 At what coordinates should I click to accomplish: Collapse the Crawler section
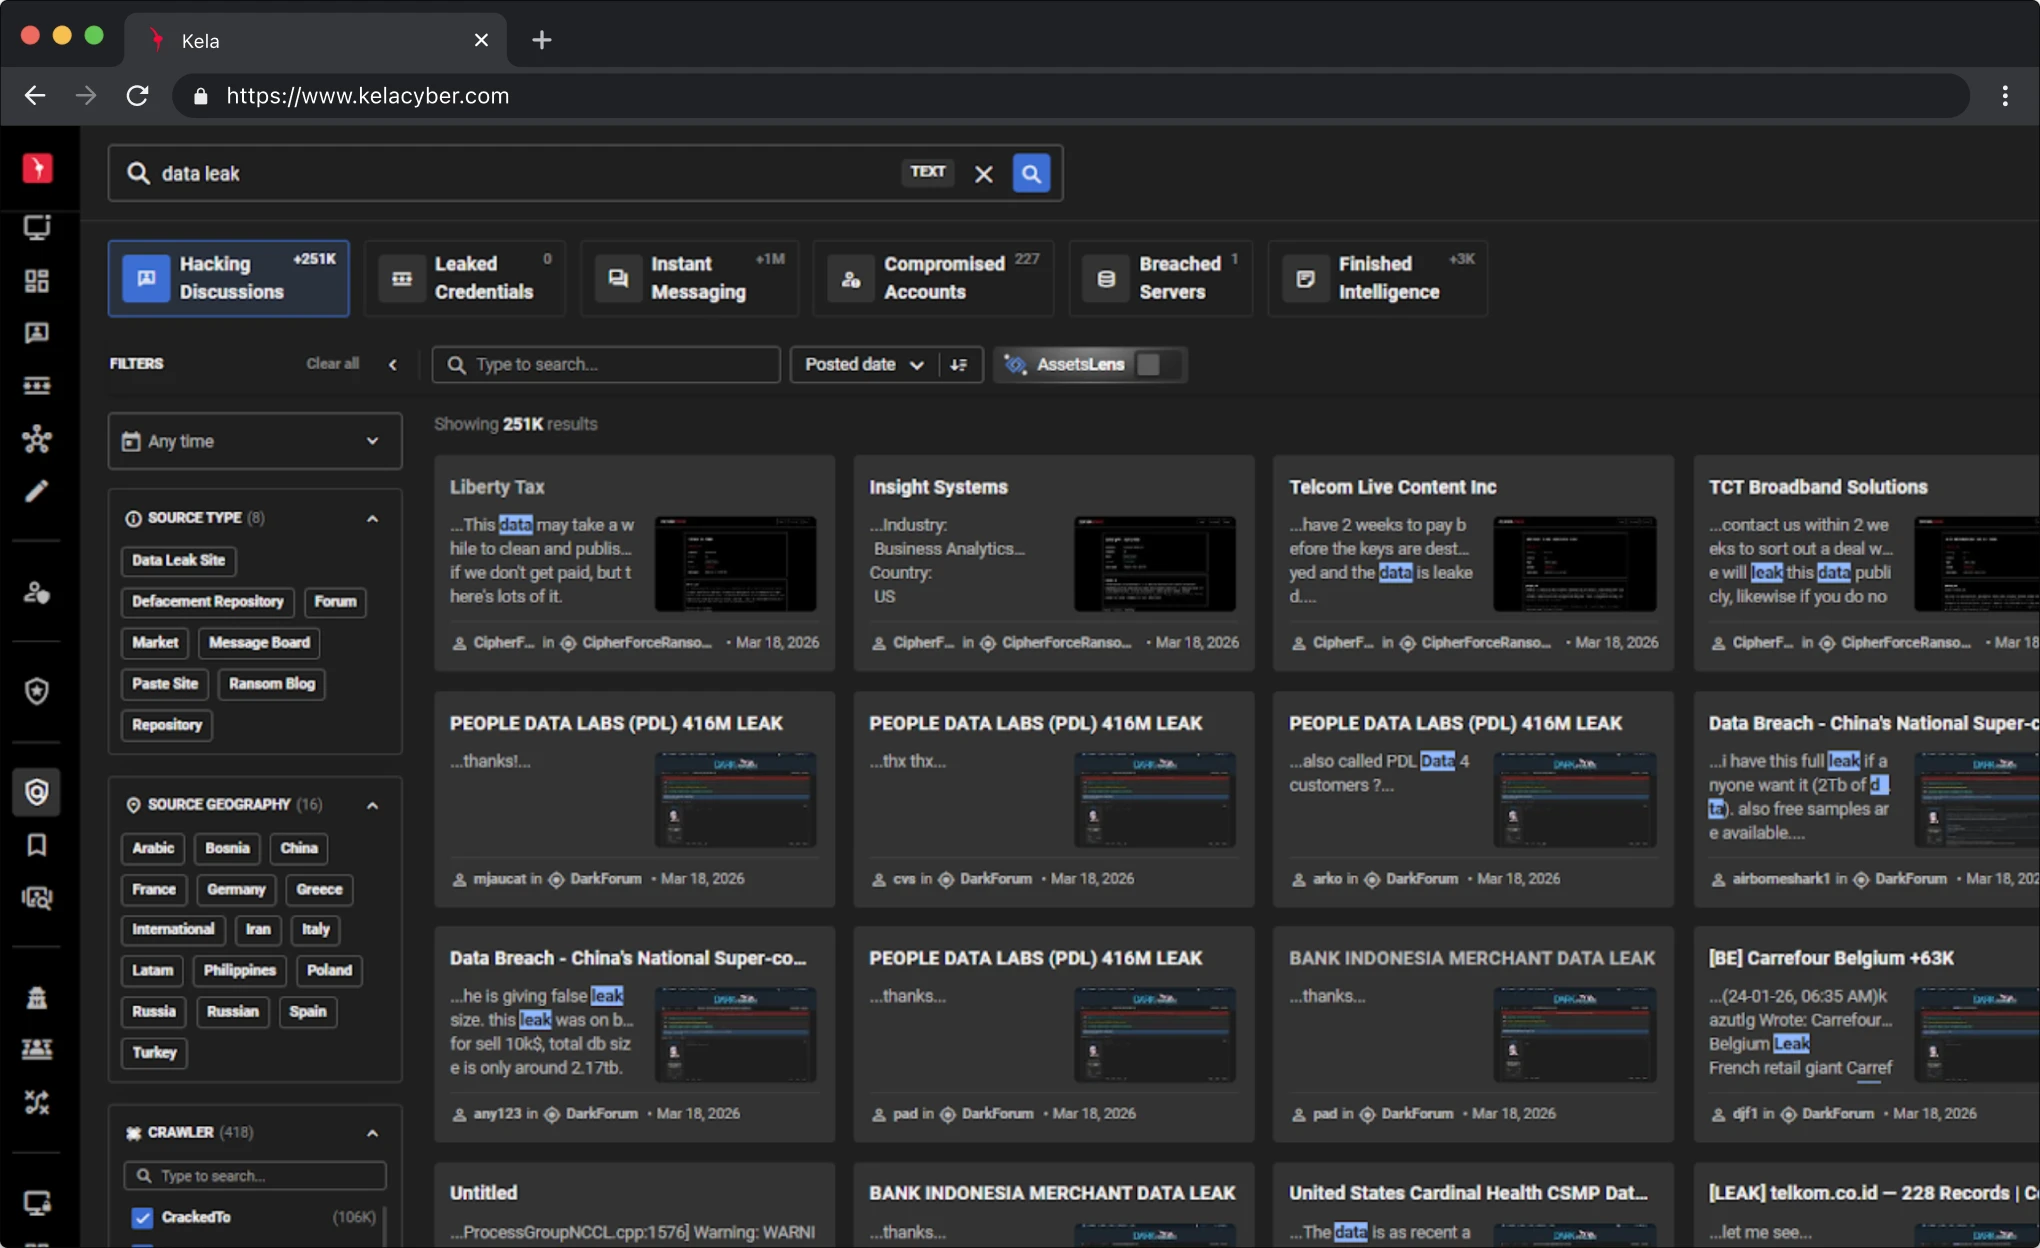click(372, 1133)
